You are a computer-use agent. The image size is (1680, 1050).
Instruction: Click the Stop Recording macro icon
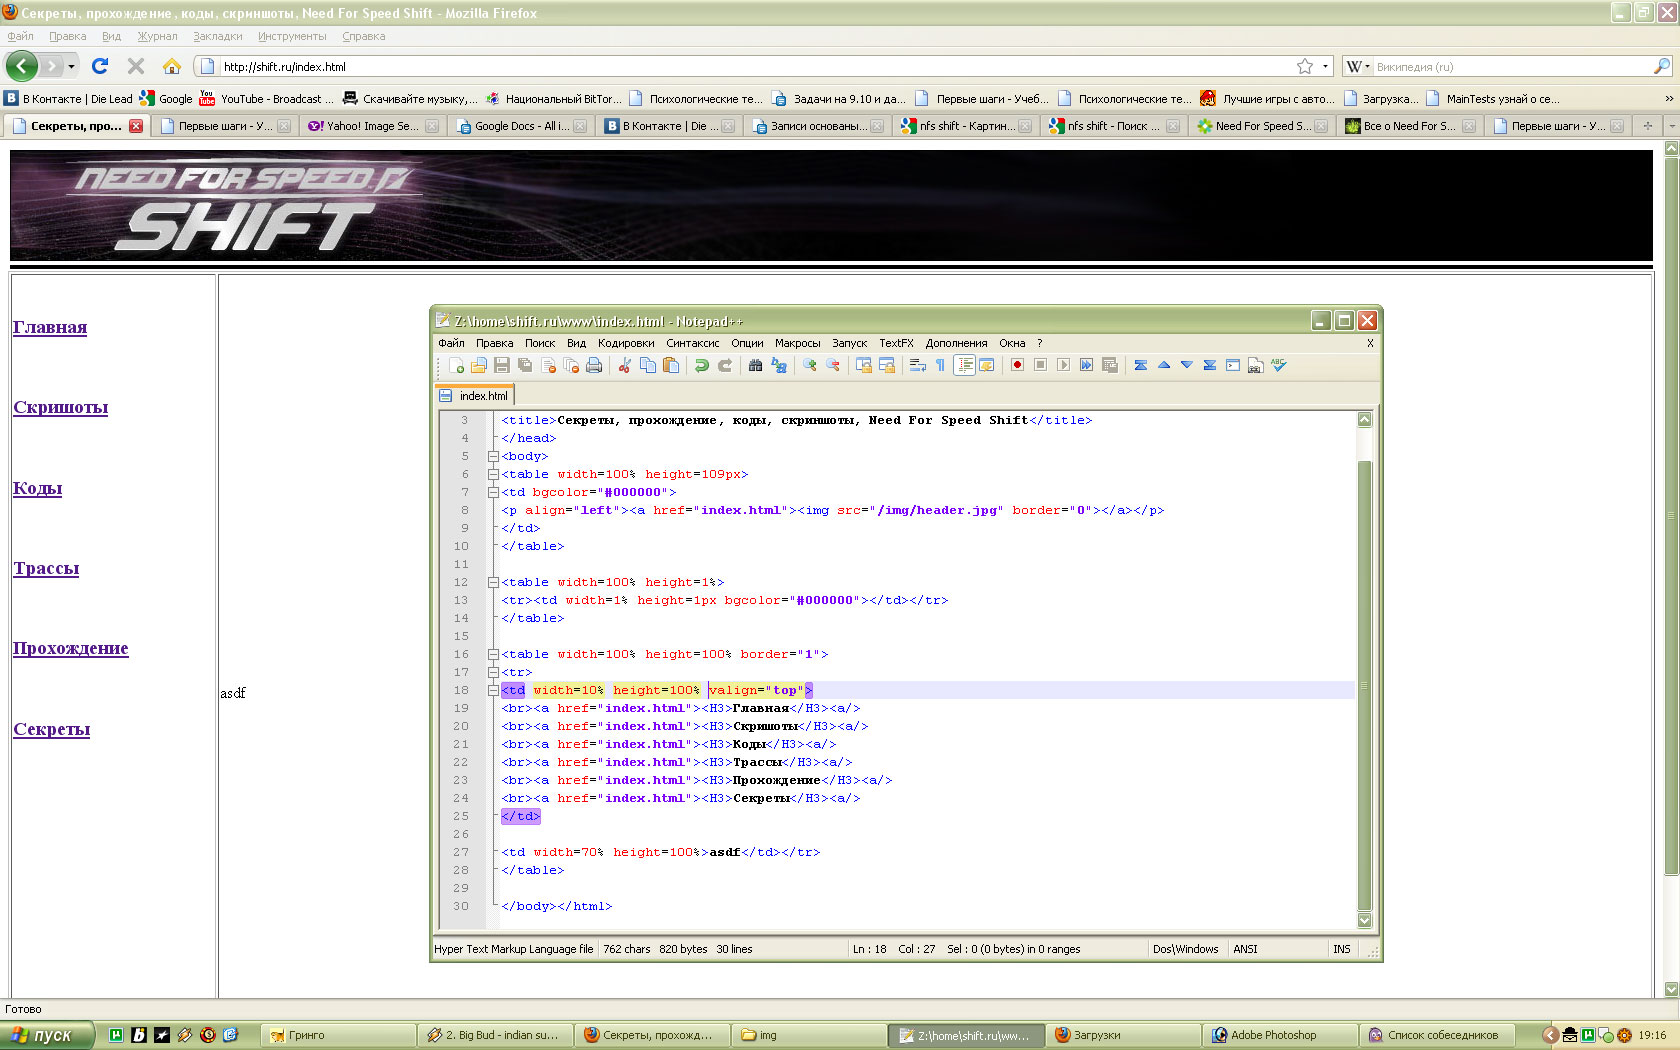(1040, 365)
